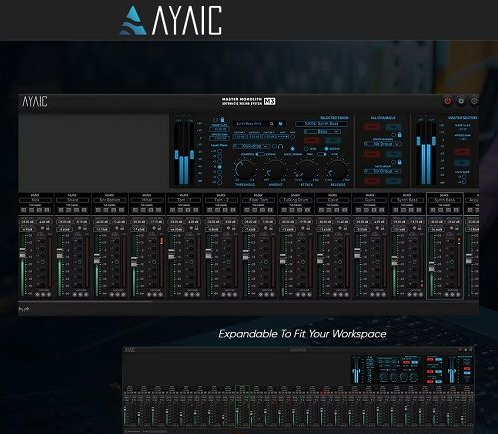Screen dimensions: 498x434
Task: Click the AYAIC logo inside the plugin window
Action: tap(35, 101)
